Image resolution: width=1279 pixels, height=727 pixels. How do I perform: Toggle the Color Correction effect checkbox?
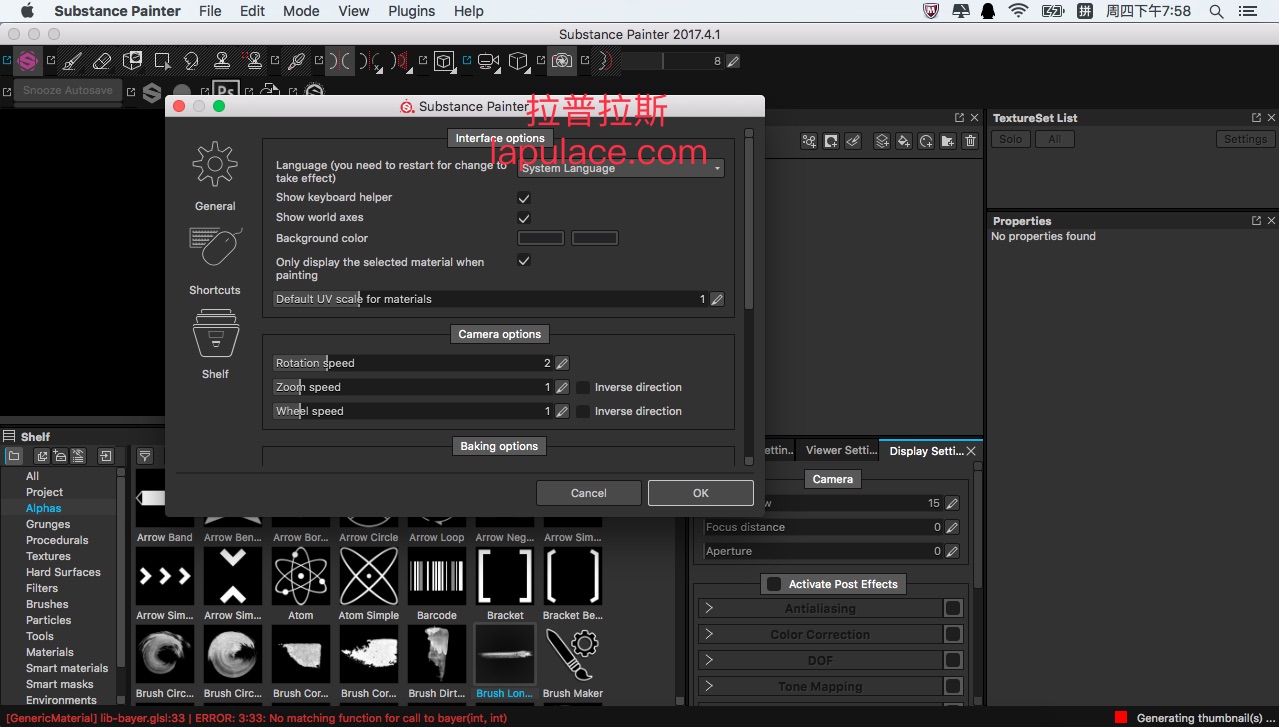pos(953,634)
